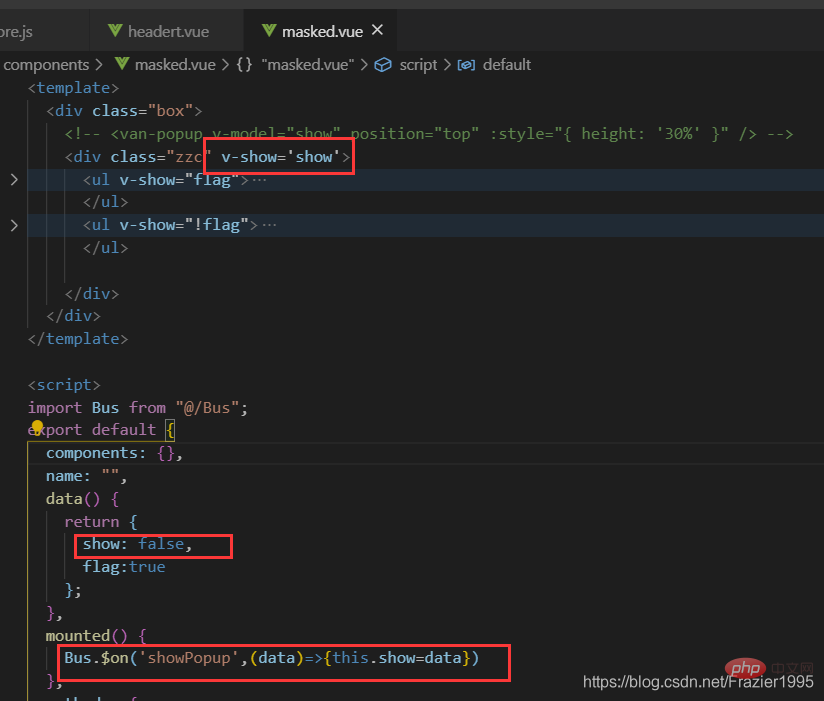This screenshot has height=701, width=824.
Task: Expand the folded ul v-show="flag" block
Action: [x=14, y=180]
